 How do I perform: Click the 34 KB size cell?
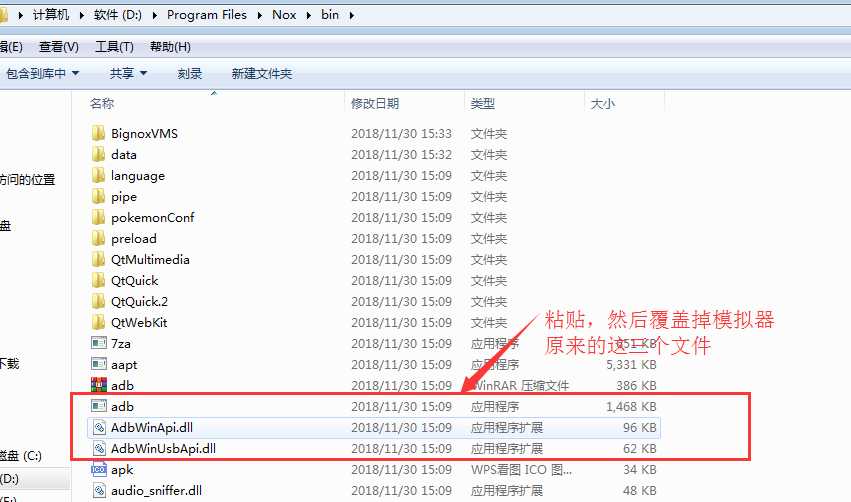pos(640,469)
